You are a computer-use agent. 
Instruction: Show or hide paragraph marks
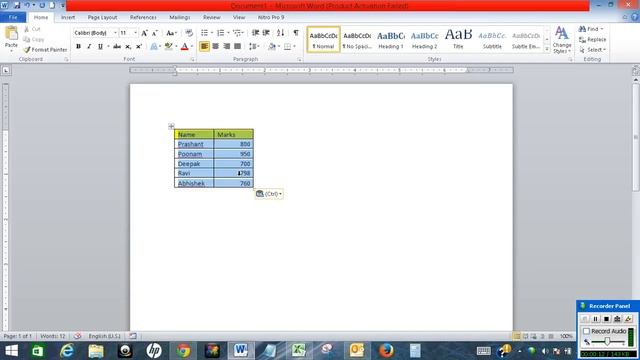[296, 33]
